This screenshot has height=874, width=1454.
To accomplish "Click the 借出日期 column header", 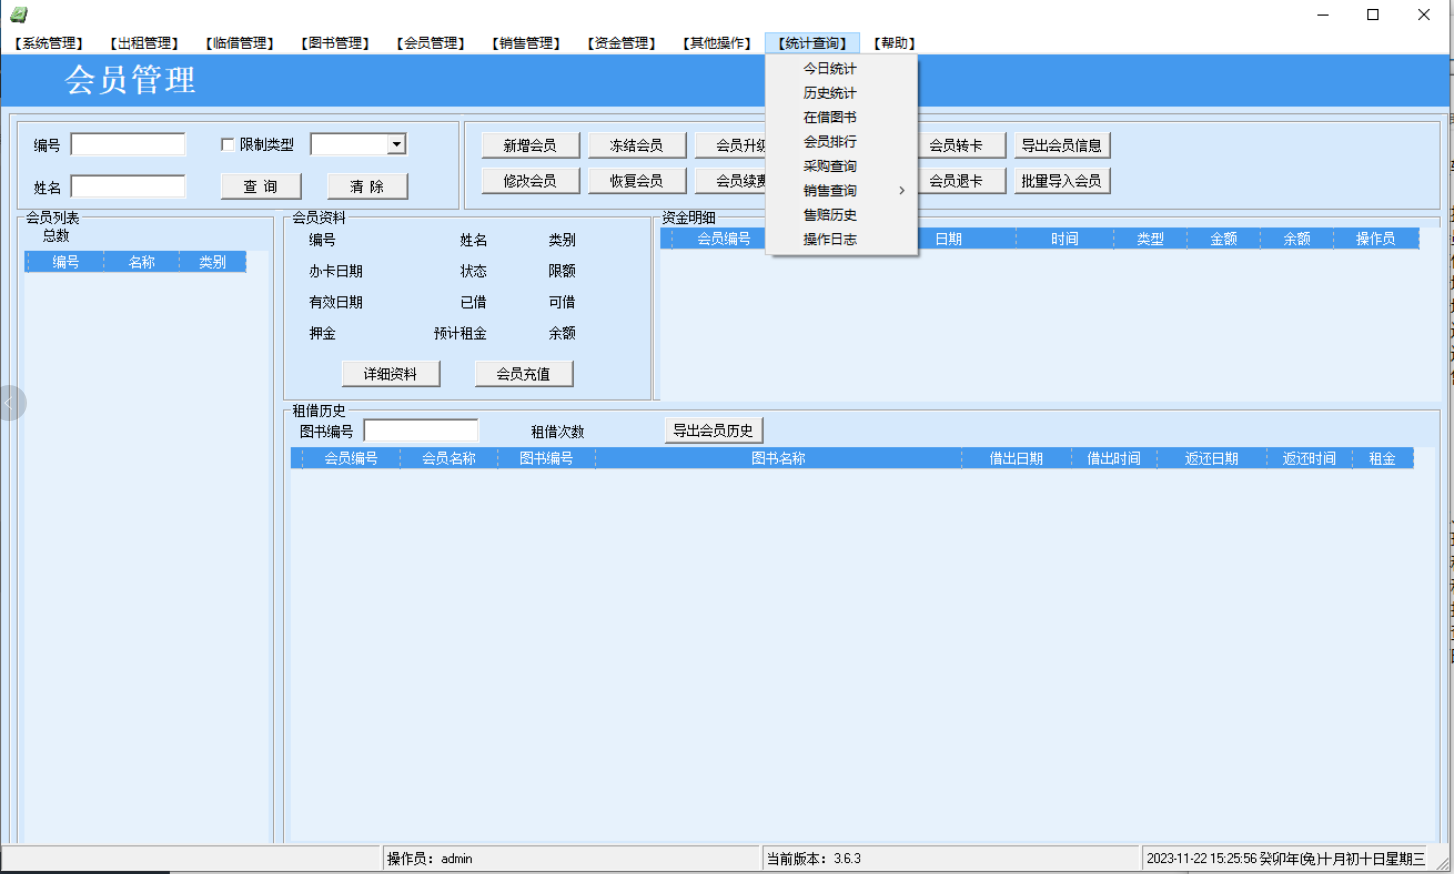I will (x=1016, y=459).
